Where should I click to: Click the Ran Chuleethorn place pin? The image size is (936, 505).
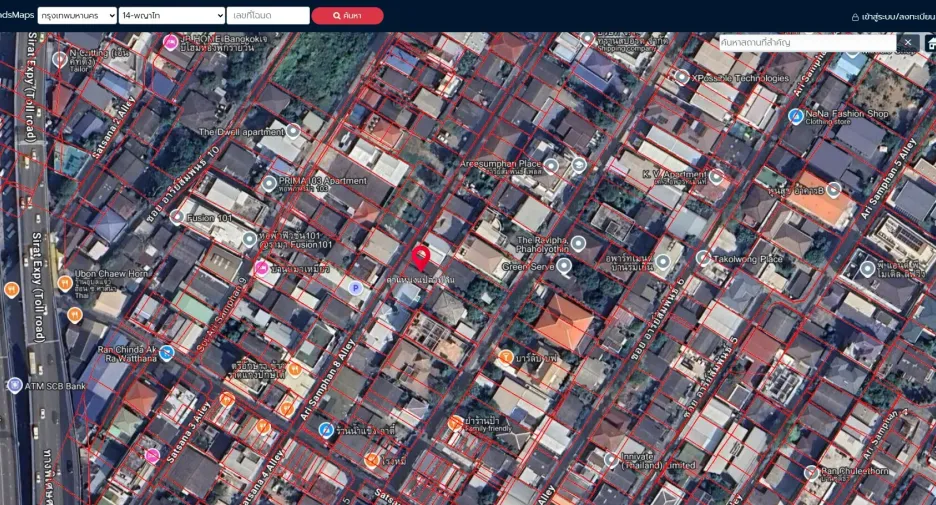[x=810, y=473]
